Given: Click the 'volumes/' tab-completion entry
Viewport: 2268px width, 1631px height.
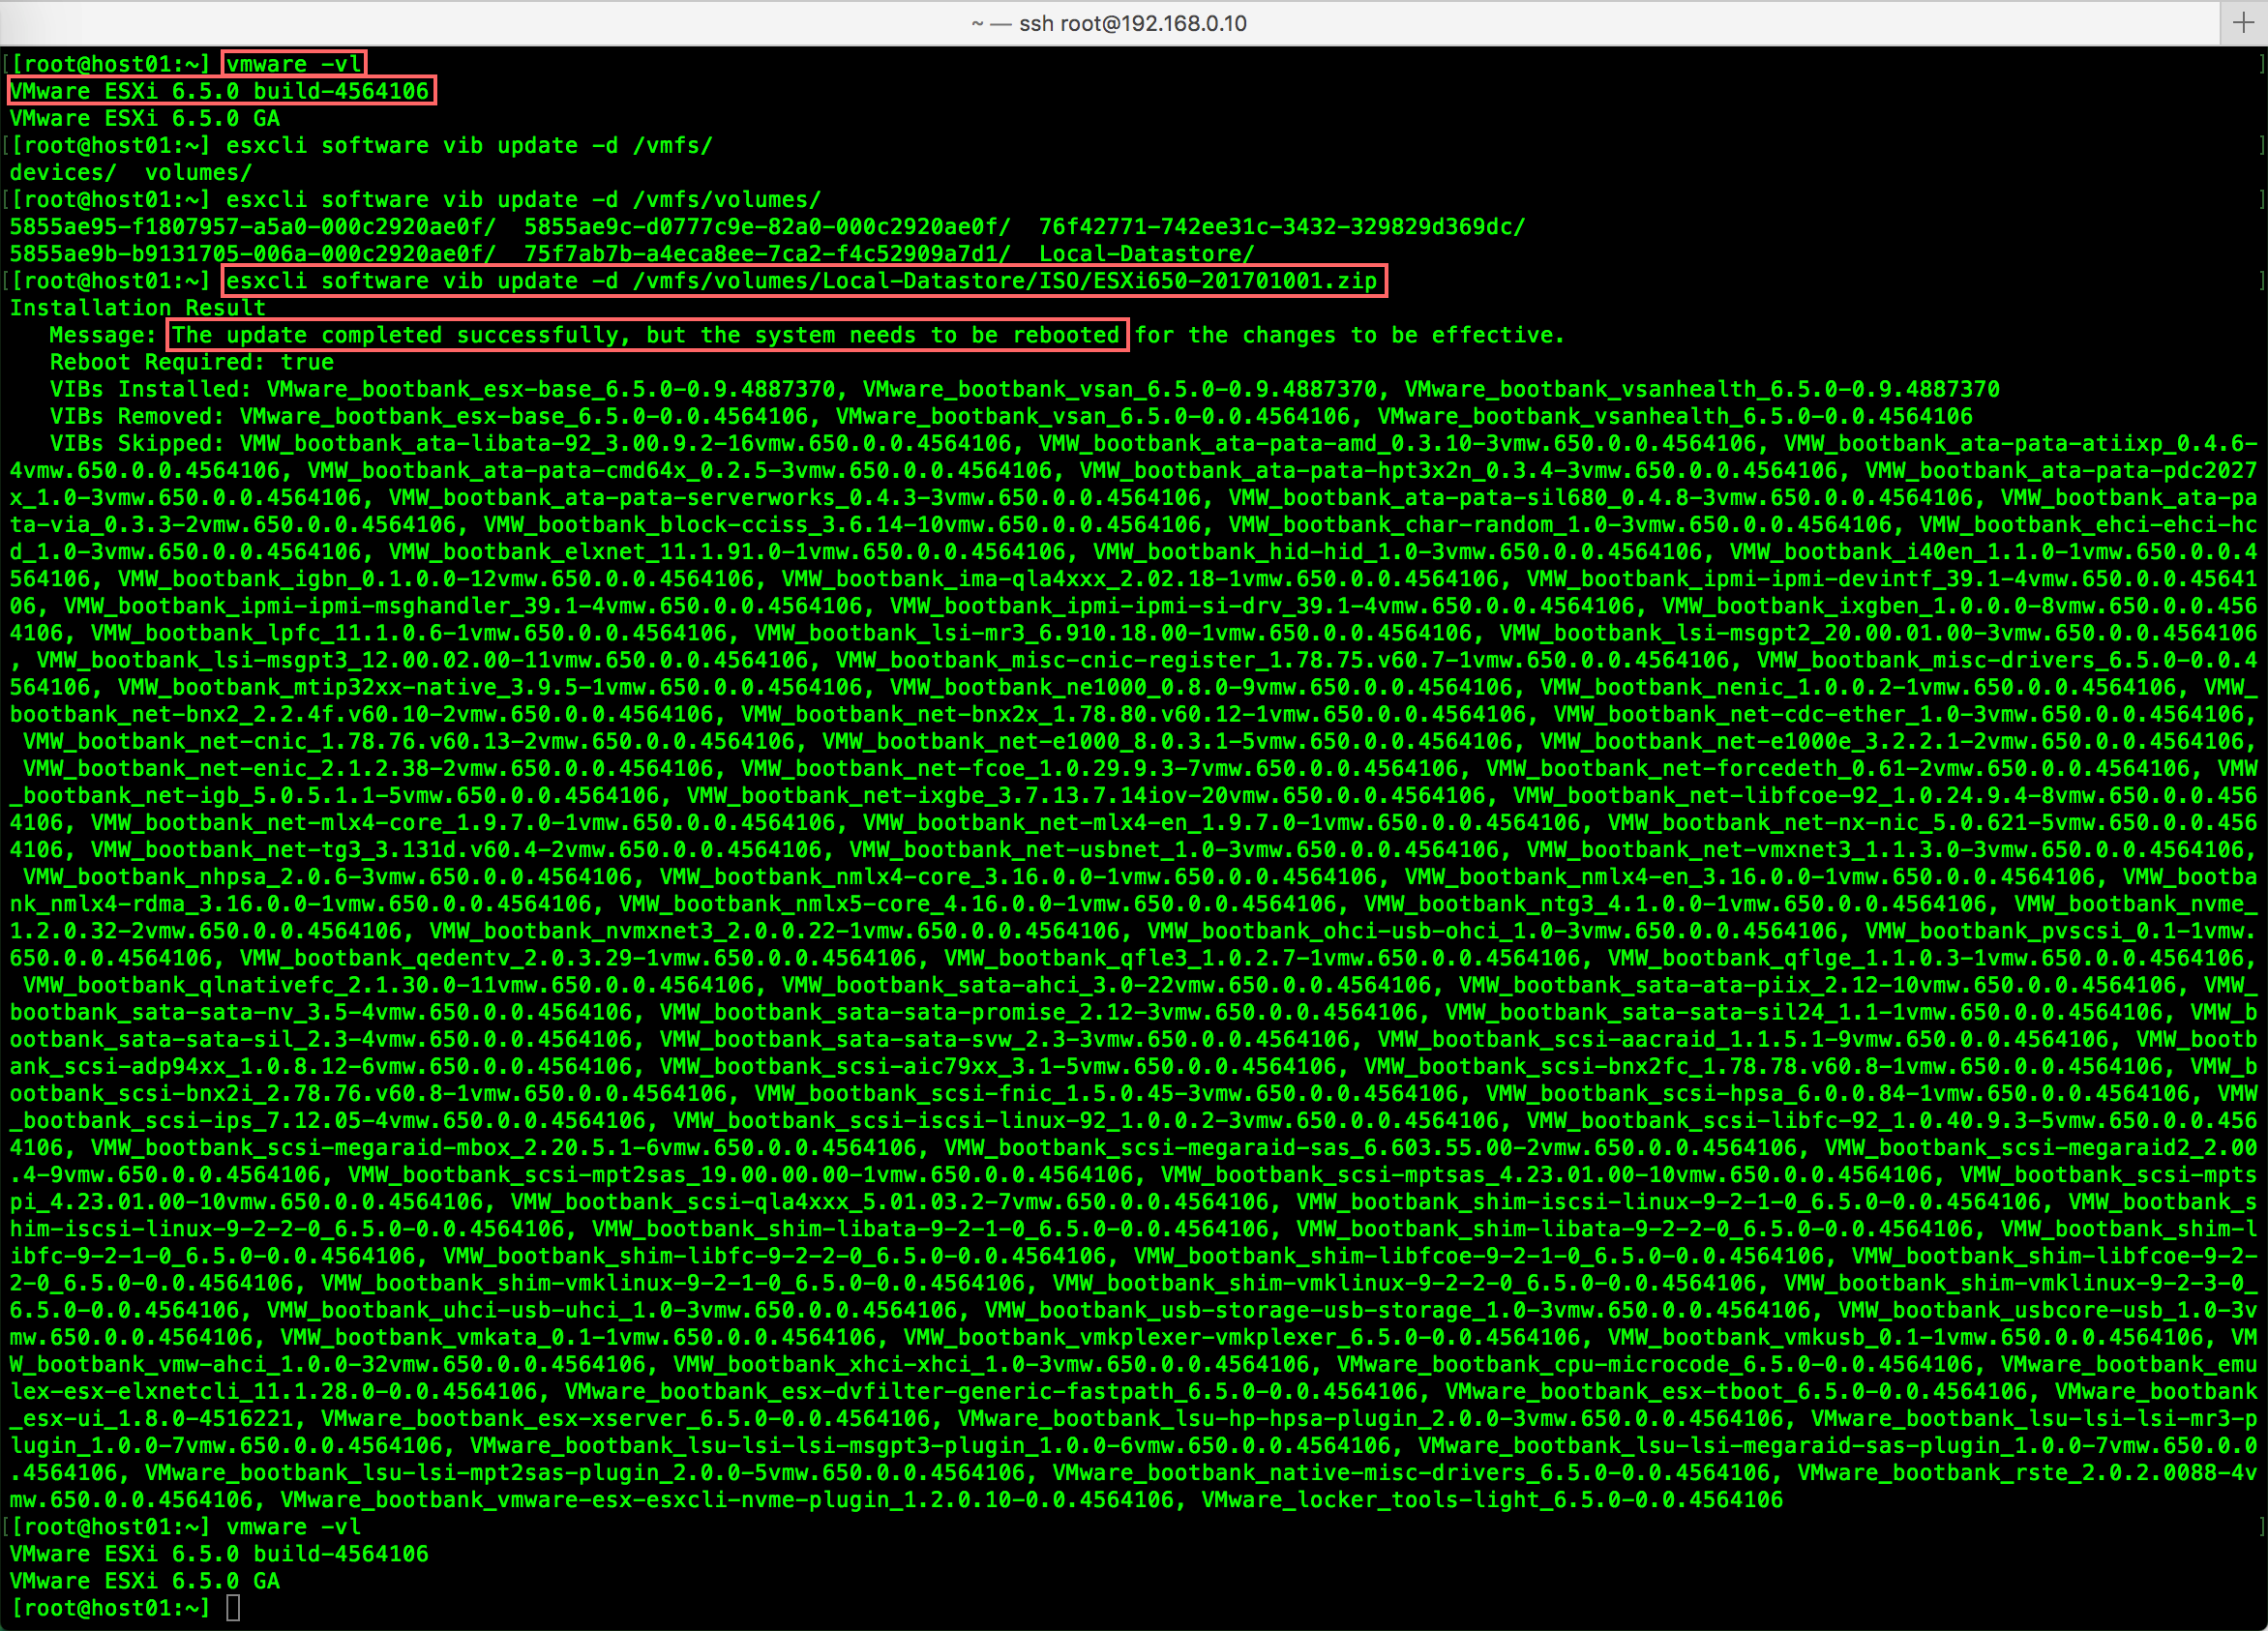Looking at the screenshot, I should [198, 172].
